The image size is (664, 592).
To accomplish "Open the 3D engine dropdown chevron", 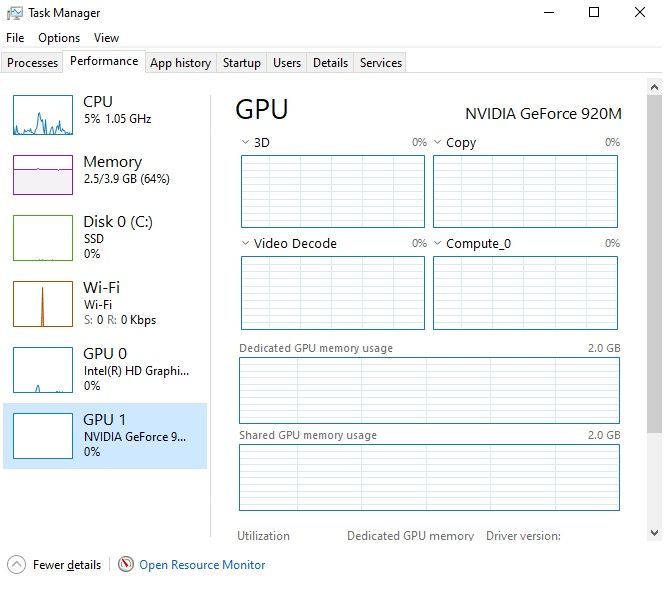I will click(x=245, y=142).
